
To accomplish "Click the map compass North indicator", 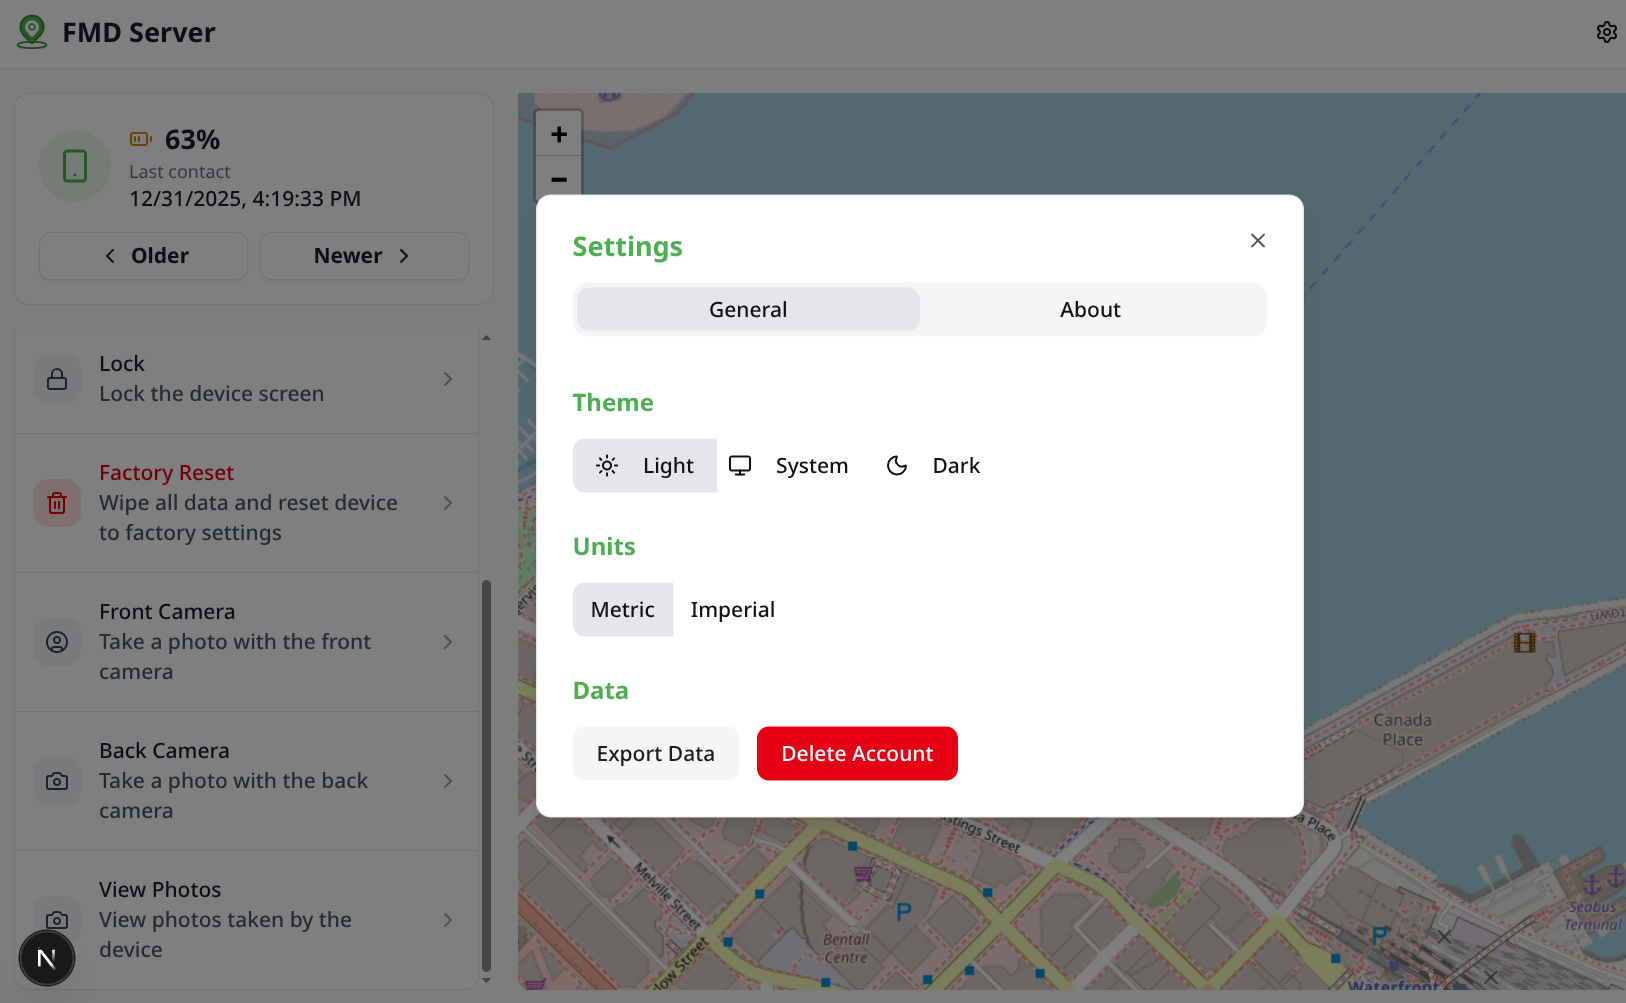I will click(x=47, y=958).
